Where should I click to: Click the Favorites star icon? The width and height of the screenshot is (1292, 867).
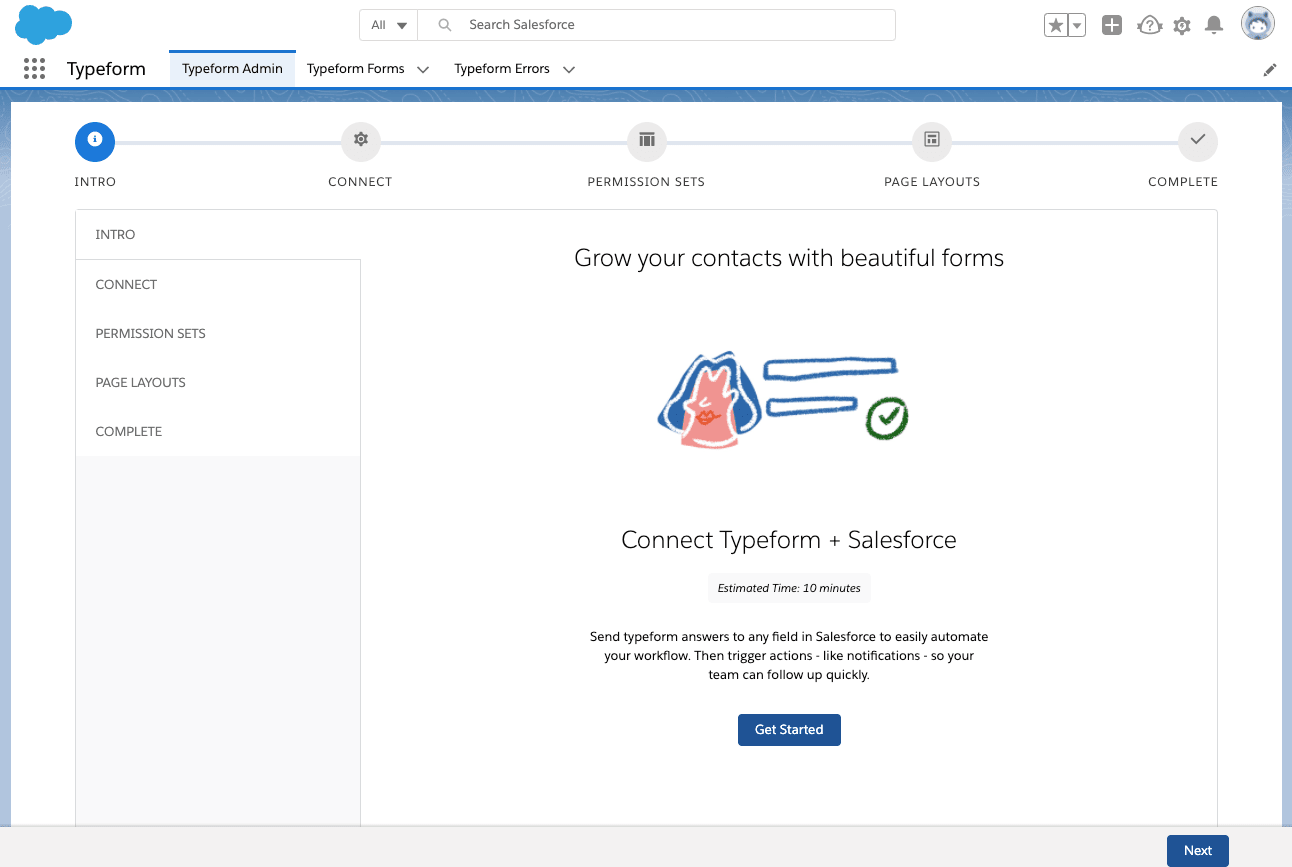1056,26
